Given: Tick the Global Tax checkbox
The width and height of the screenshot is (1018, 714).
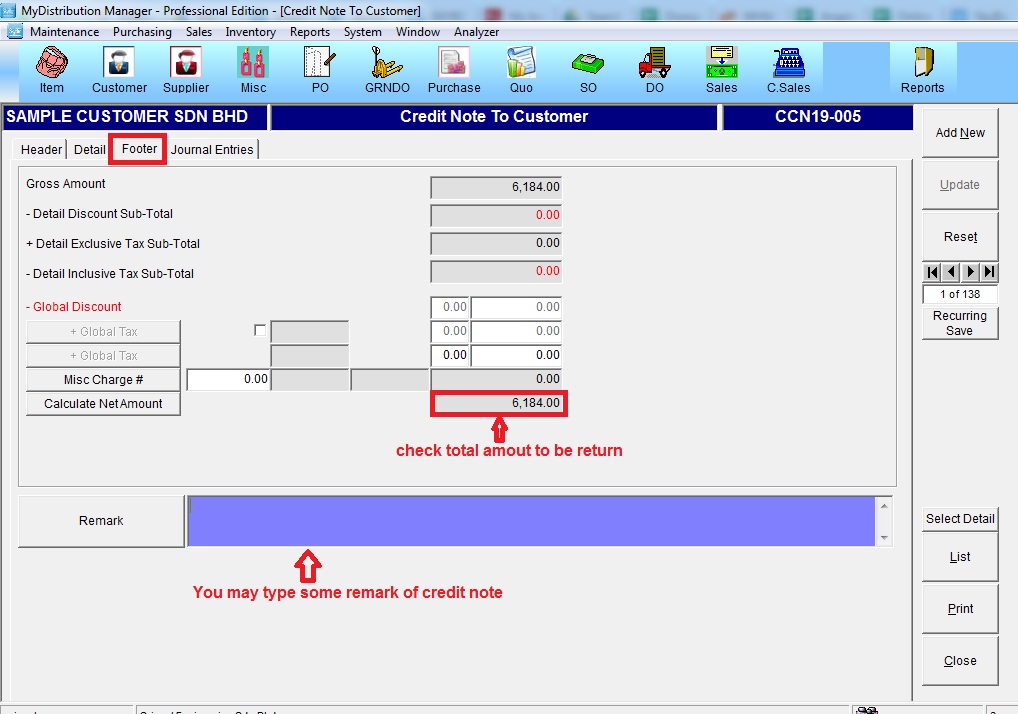Looking at the screenshot, I should [261, 331].
